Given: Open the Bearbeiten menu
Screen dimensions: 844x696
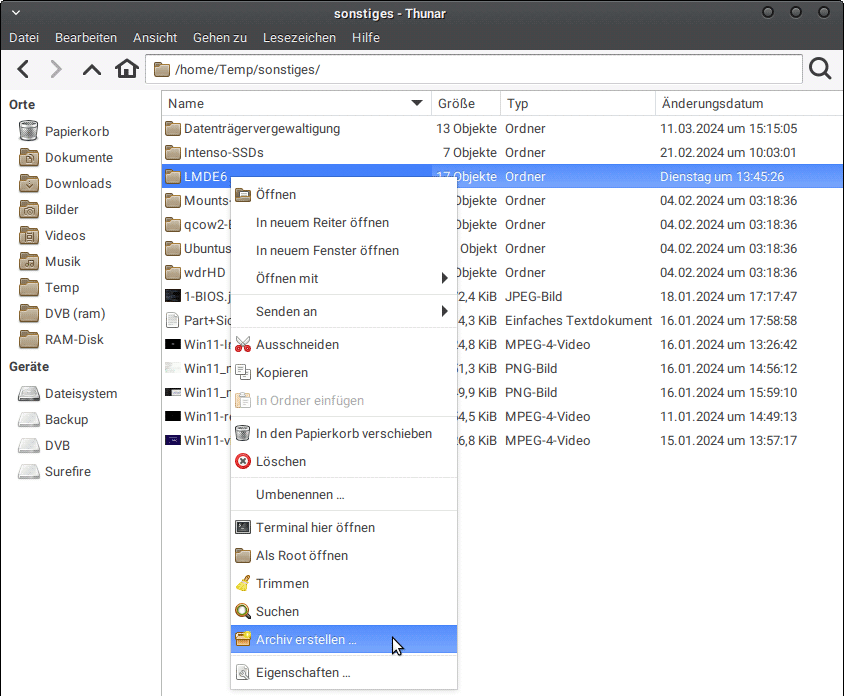Looking at the screenshot, I should tap(86, 38).
